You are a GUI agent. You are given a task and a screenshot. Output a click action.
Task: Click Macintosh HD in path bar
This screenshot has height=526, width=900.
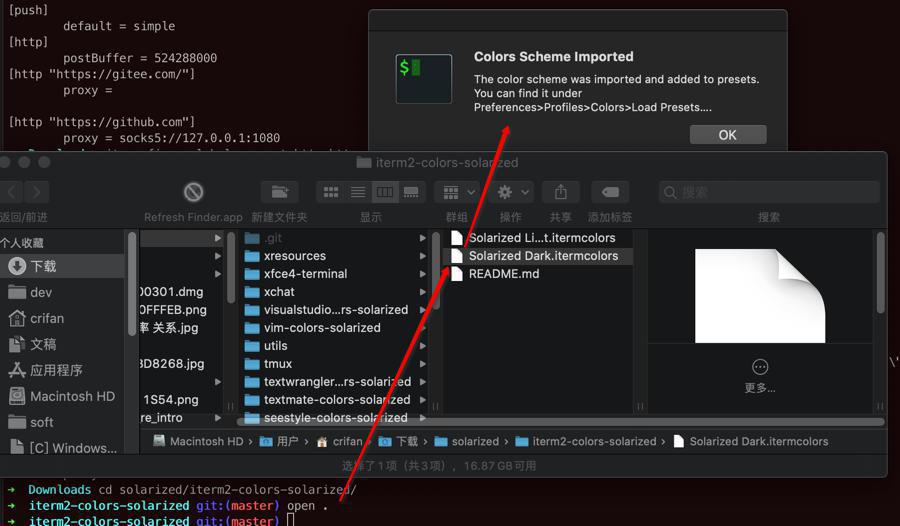(199, 441)
